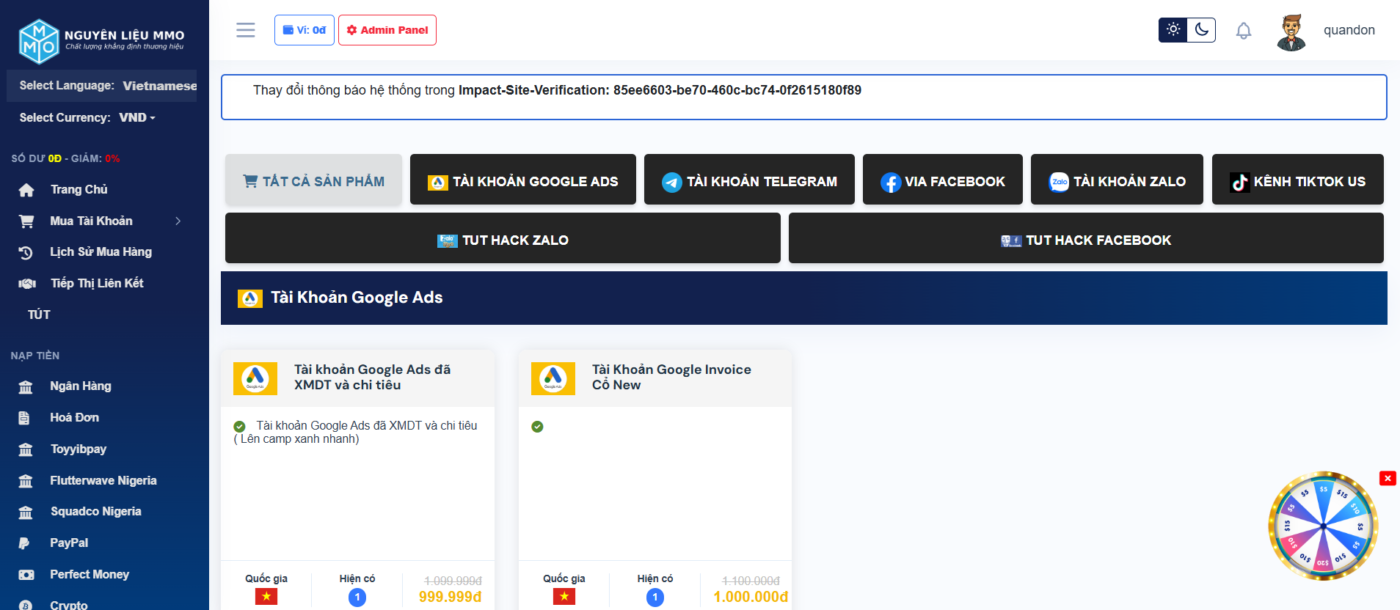
Task: Open the hamburger sidebar menu icon
Action: [245, 30]
